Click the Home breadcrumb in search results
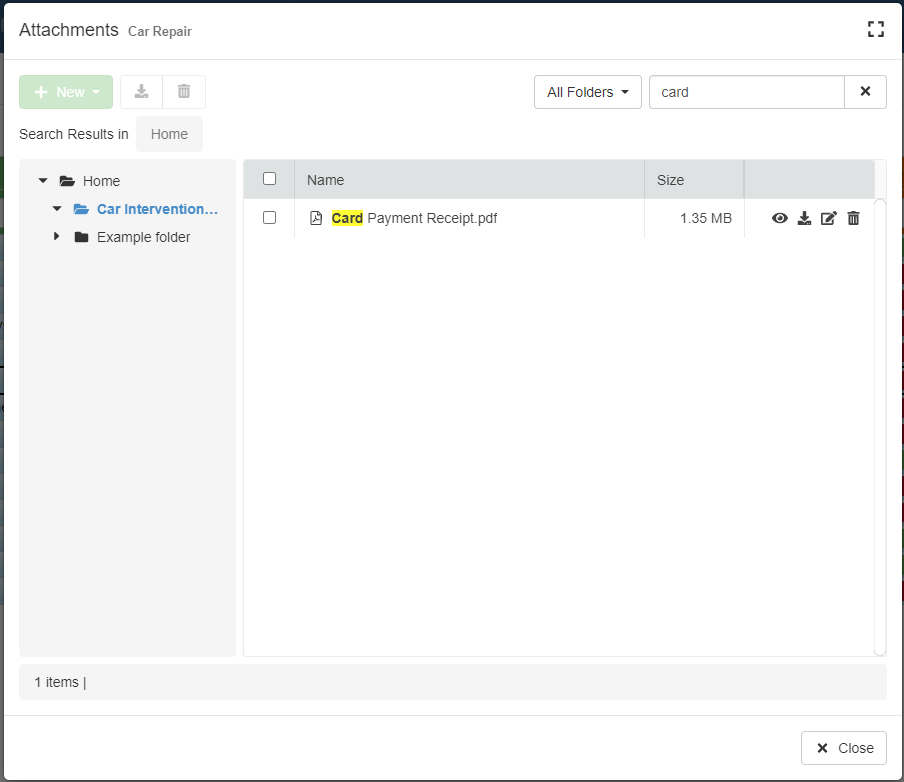Screen dimensions: 904x782 click(169, 134)
